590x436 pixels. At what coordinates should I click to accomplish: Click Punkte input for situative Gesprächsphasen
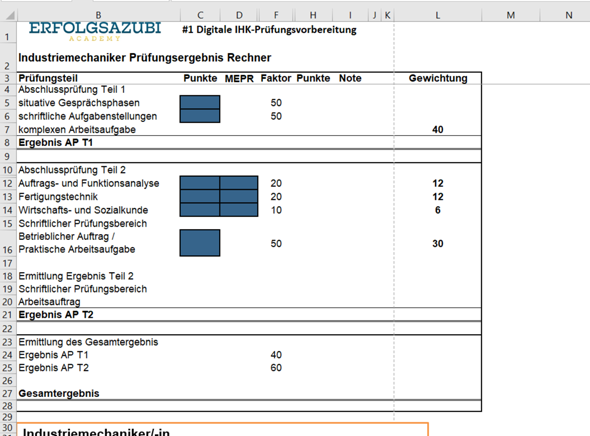(x=200, y=102)
